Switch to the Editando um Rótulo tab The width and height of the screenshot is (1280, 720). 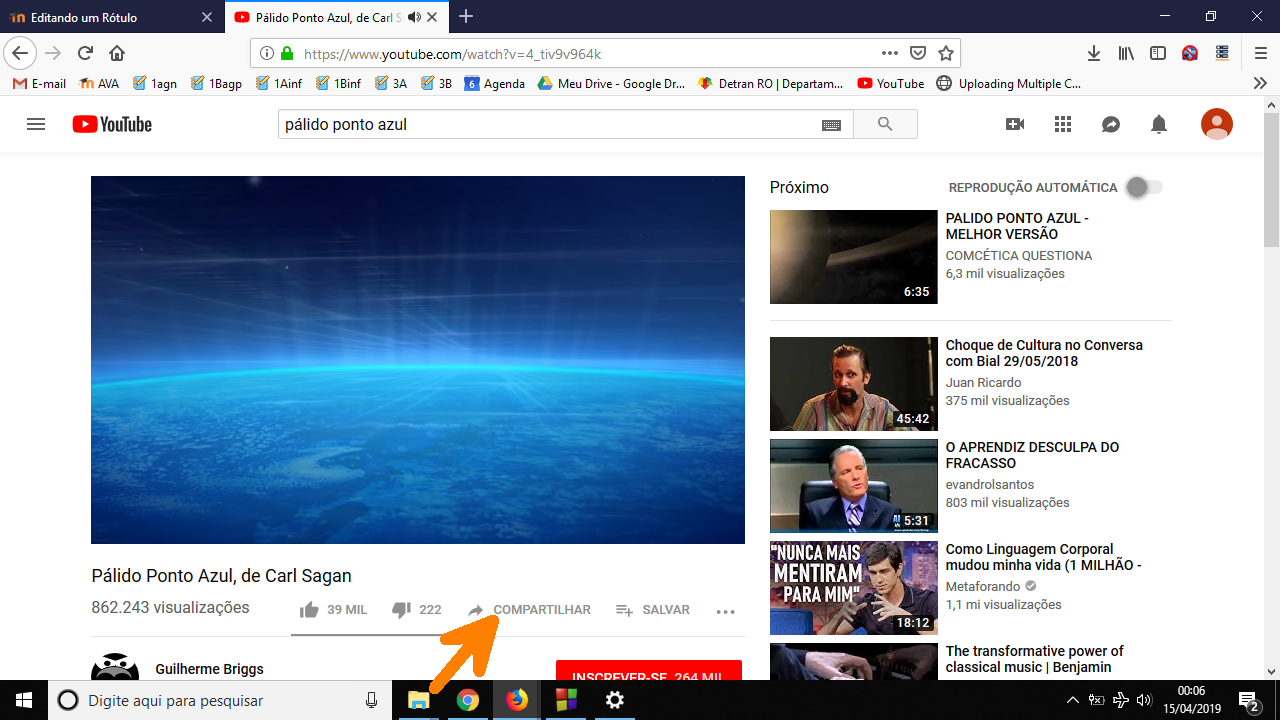[110, 17]
